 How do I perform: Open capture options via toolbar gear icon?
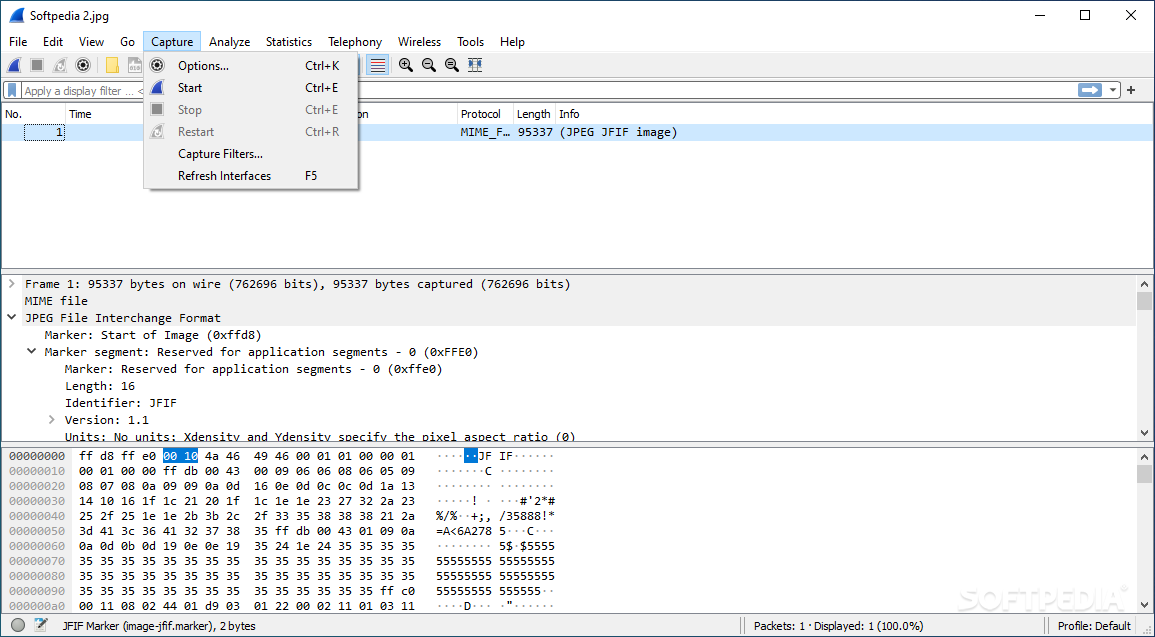(x=83, y=66)
